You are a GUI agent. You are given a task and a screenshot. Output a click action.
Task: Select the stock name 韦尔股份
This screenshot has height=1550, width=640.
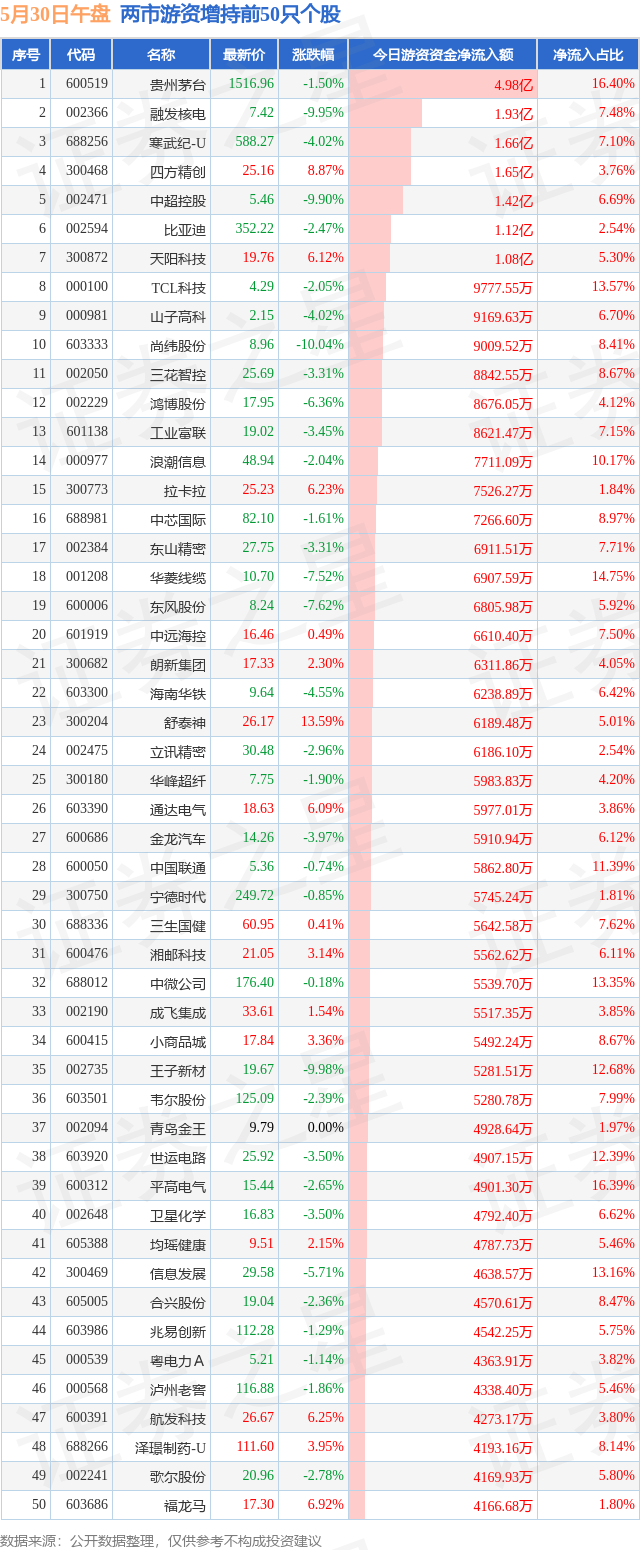tap(178, 1100)
